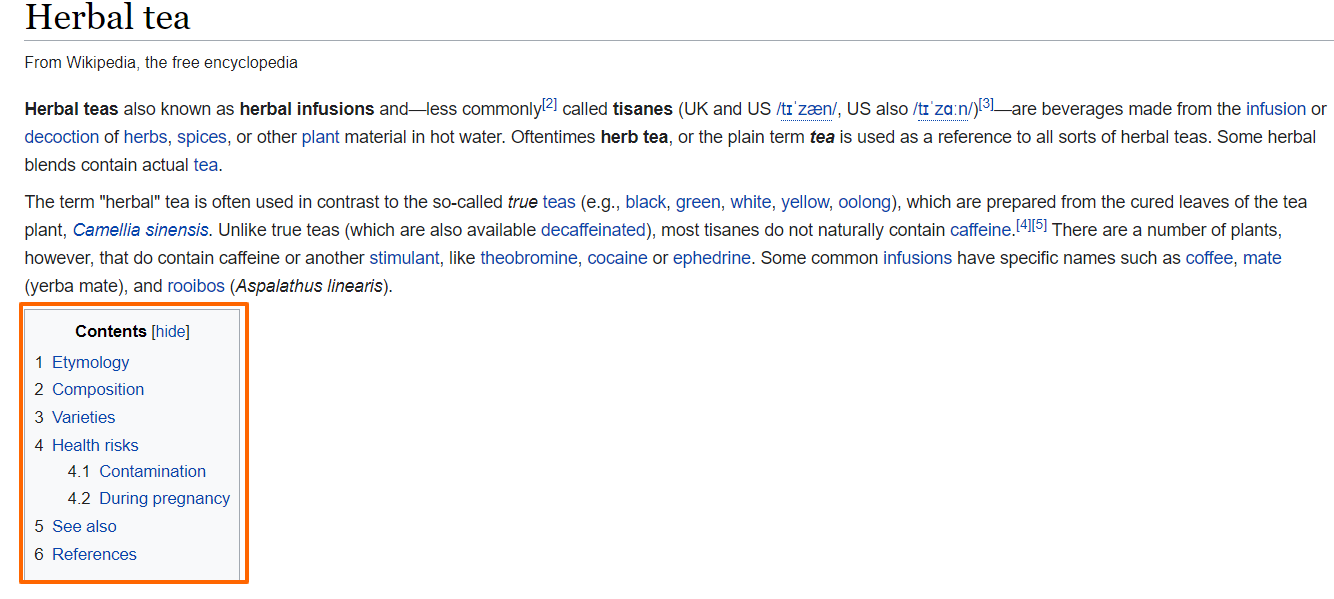Open citation footnote [5]

click(x=1039, y=225)
